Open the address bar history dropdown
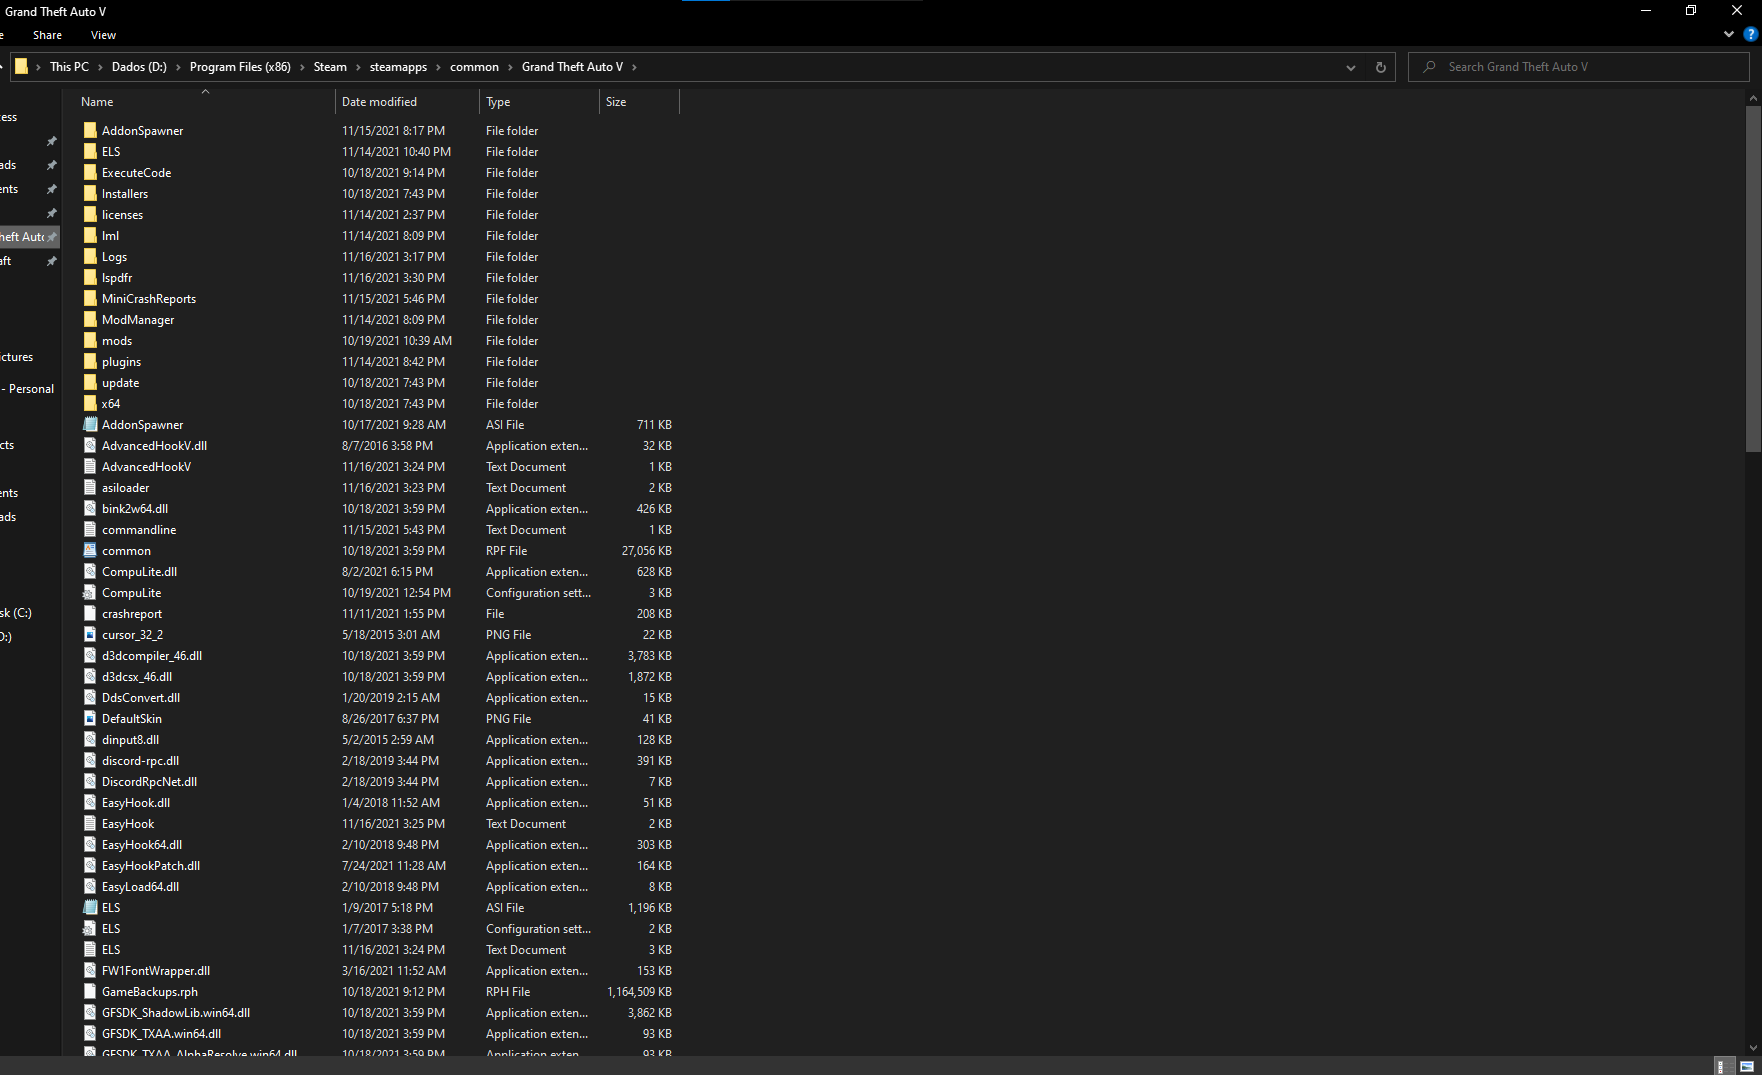Viewport: 1762px width, 1075px height. tap(1351, 67)
